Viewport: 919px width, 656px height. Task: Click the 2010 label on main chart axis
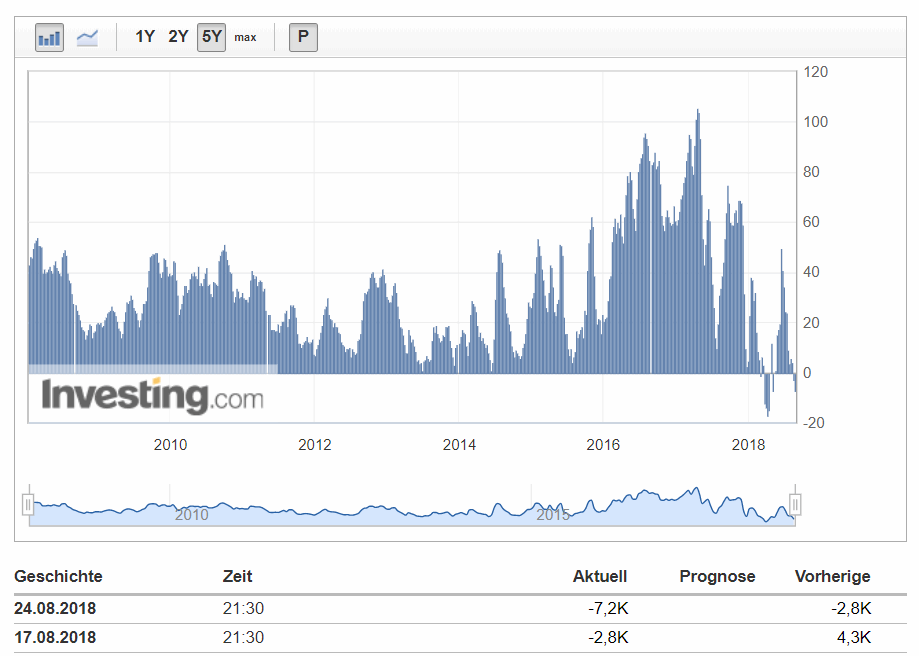point(170,445)
